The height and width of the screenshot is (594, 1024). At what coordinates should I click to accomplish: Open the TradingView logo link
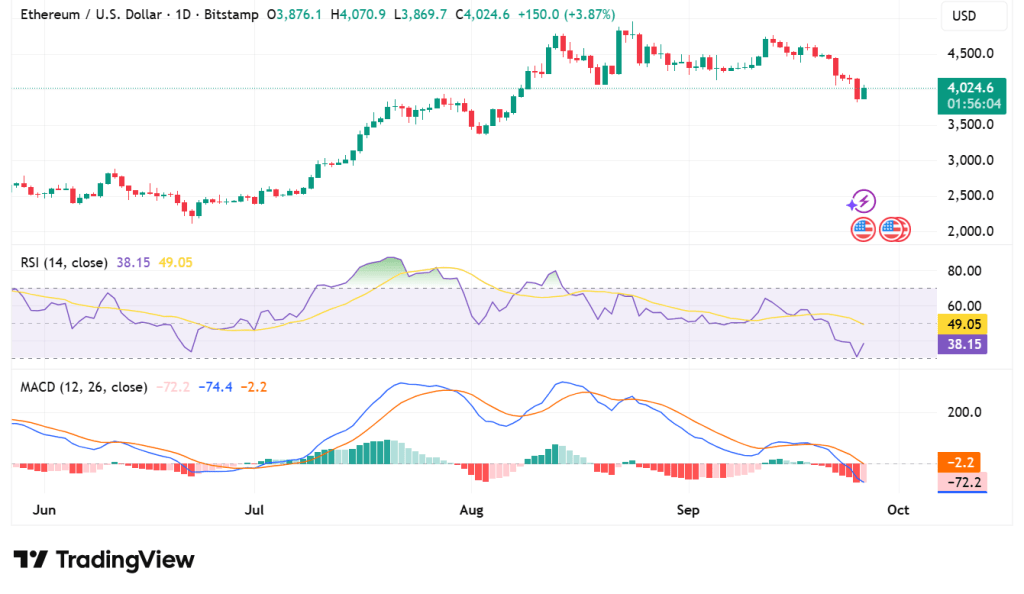104,559
